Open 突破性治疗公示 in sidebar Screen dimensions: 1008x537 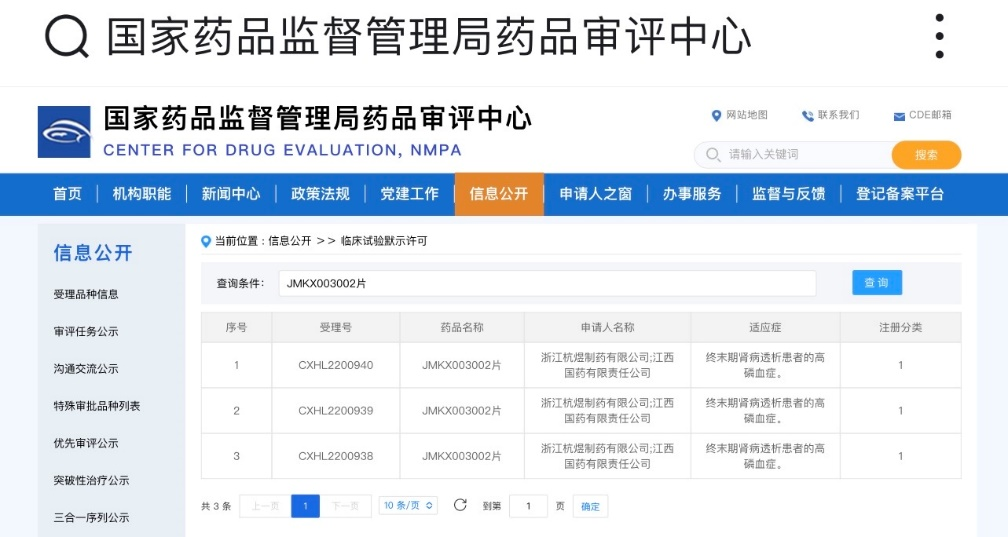(x=91, y=480)
